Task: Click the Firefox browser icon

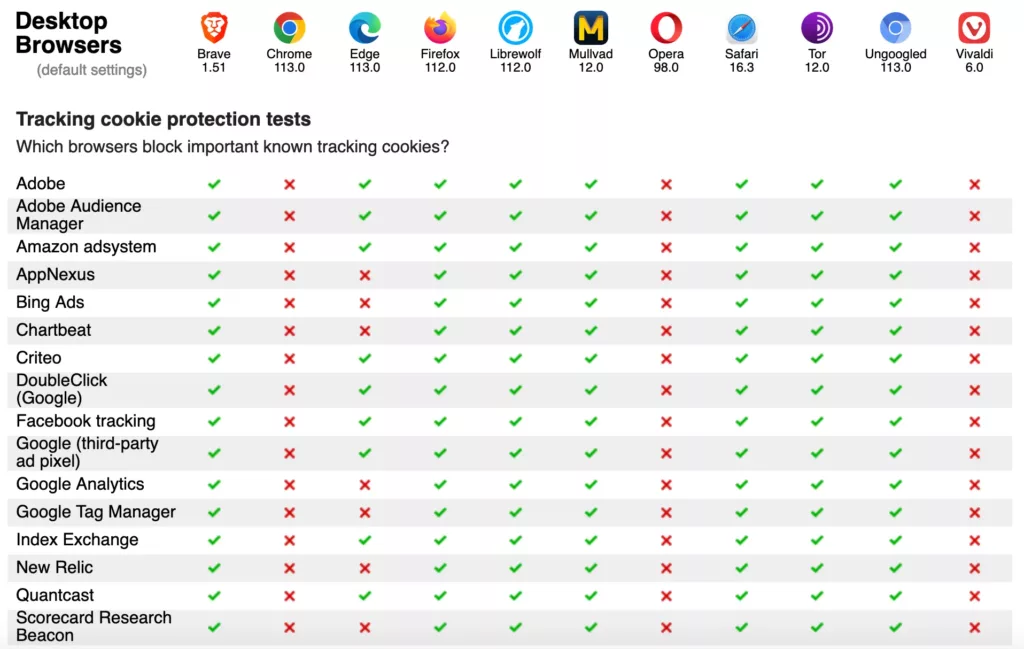Action: [x=440, y=28]
